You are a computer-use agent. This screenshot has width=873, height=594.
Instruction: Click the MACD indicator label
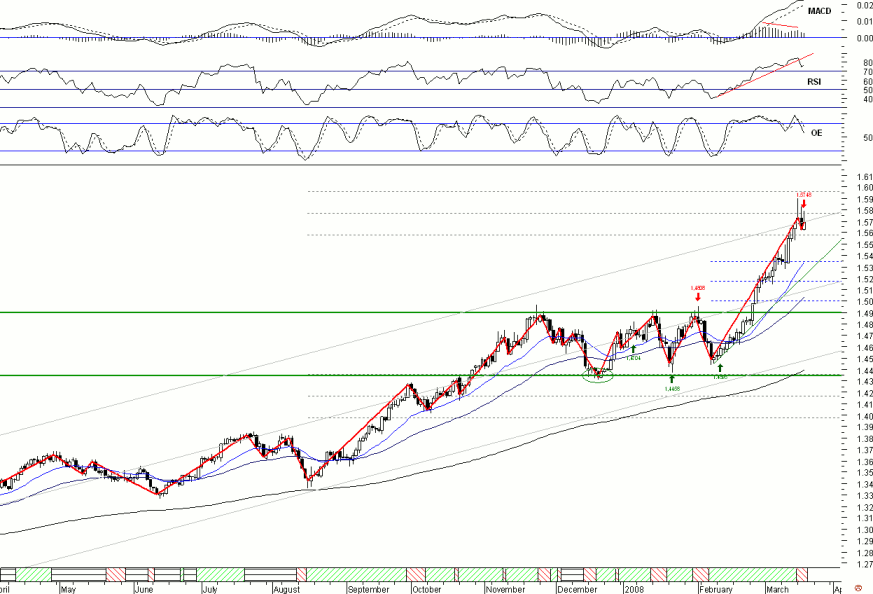pos(819,11)
